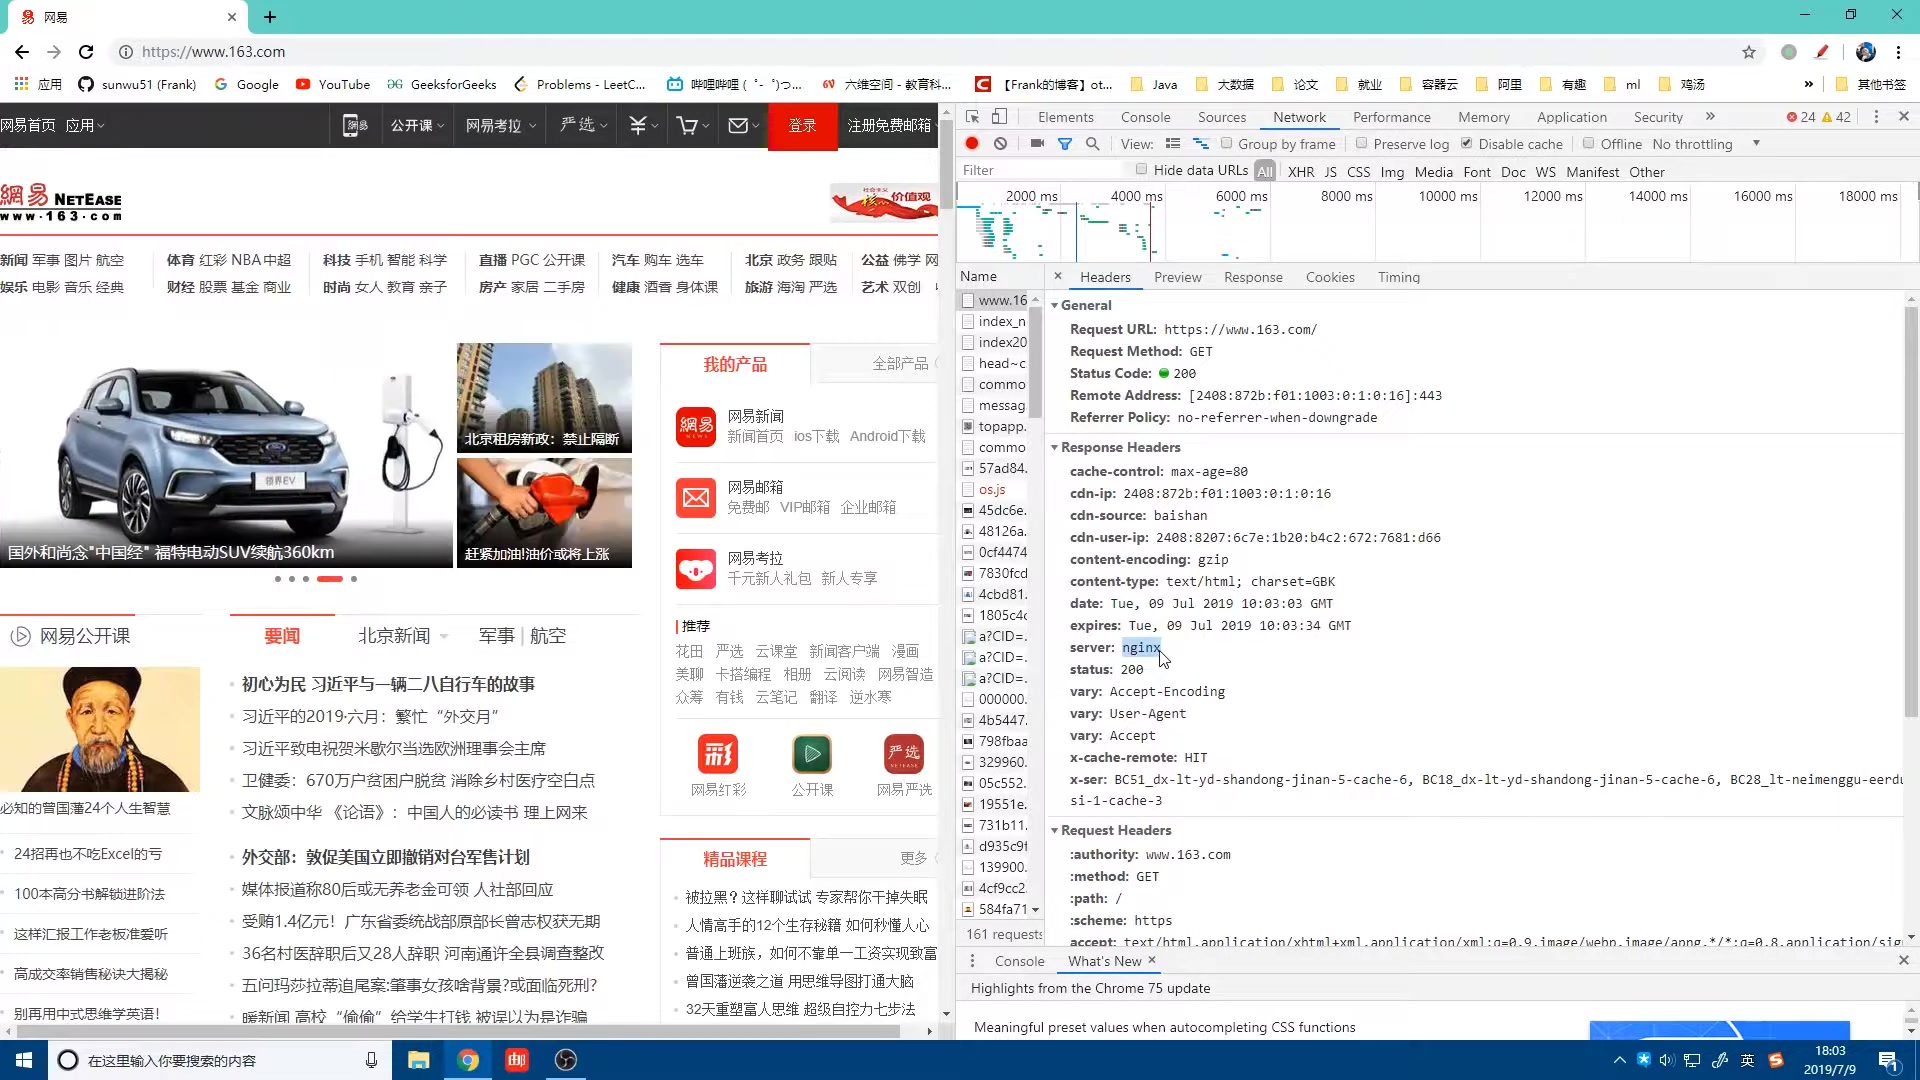Open DevTools customize menu dots

(x=1876, y=117)
